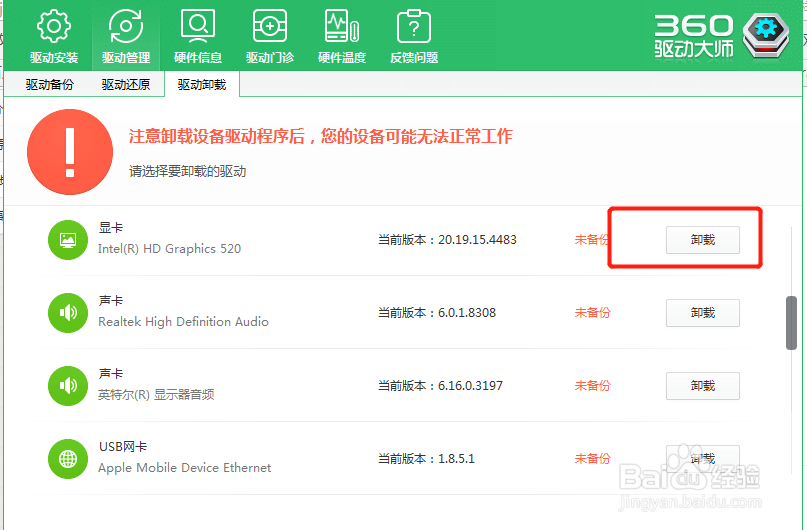Click the 360驱动大师 logo icon

pyautogui.click(x=766, y=35)
